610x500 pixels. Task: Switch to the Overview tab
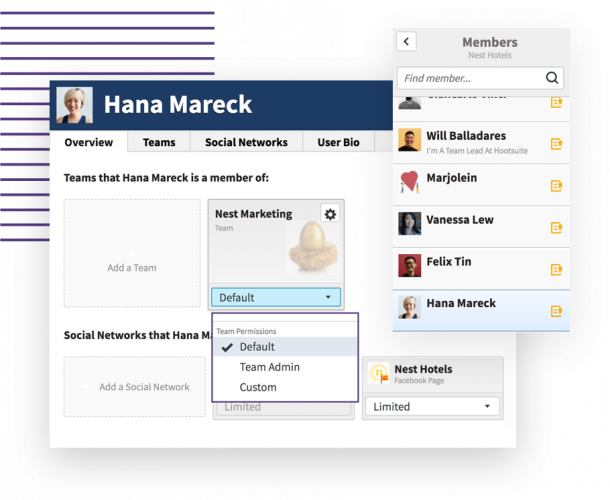(89, 142)
